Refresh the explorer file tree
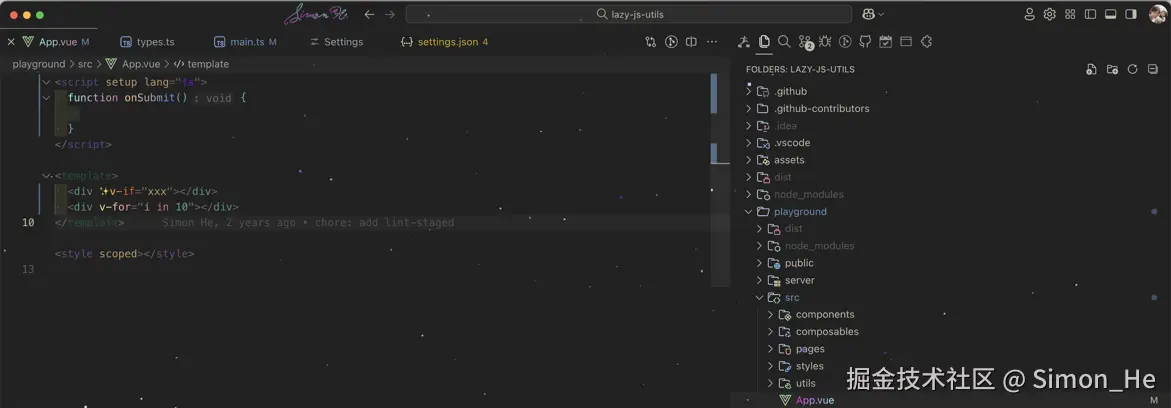Viewport: 1171px width, 408px height. pos(1132,69)
